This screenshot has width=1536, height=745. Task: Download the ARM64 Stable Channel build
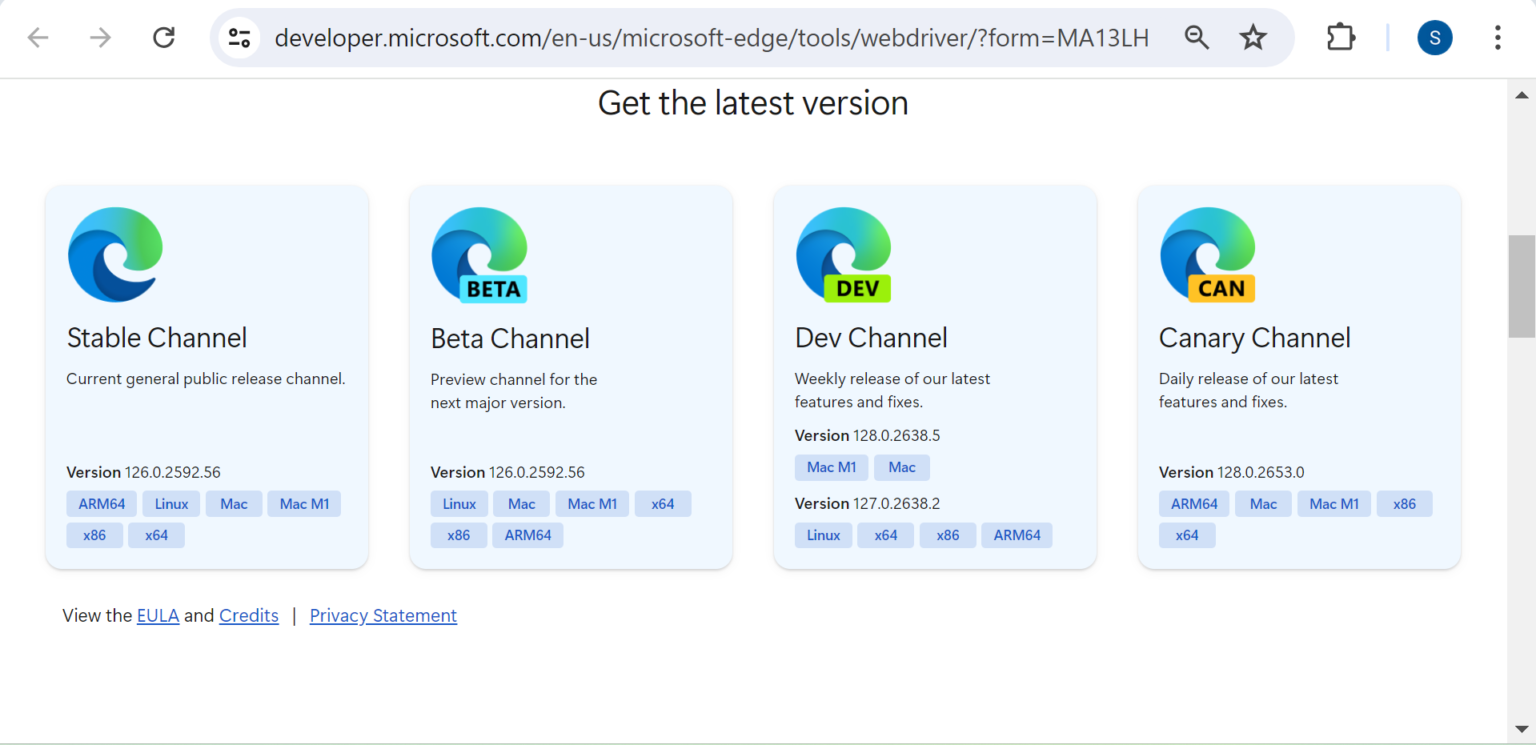[x=100, y=503]
